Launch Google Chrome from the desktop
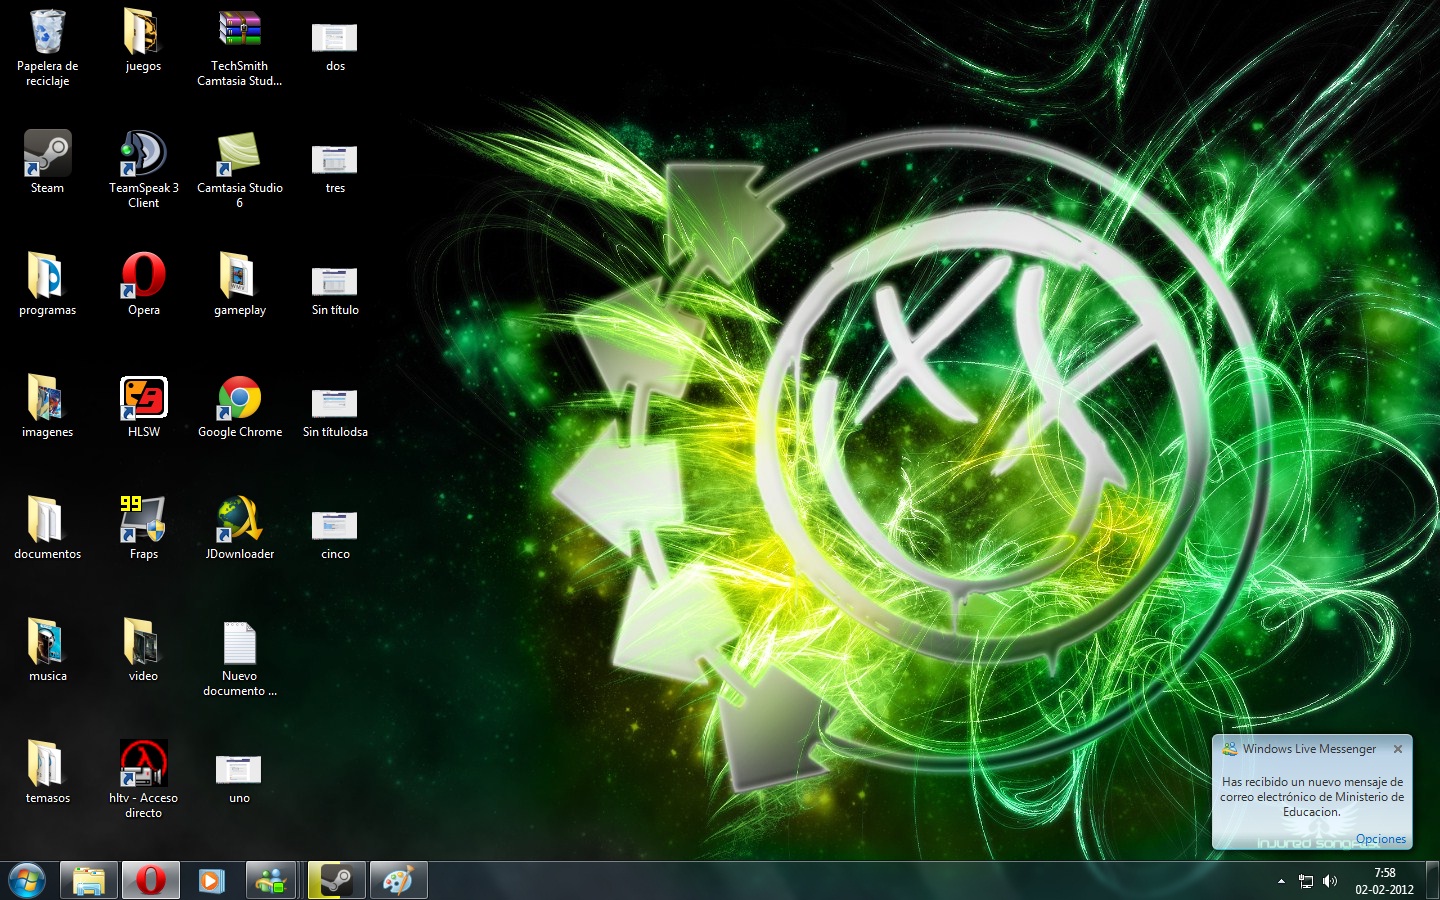This screenshot has width=1440, height=900. [x=240, y=406]
